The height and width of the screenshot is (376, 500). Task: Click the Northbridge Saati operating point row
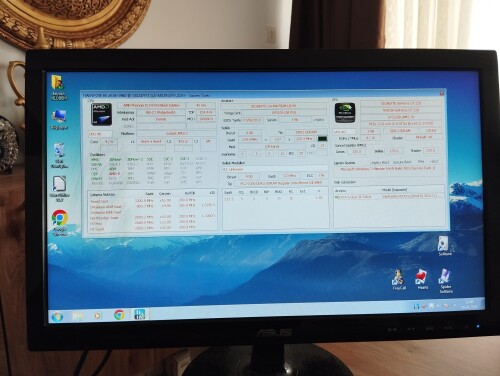153,217
